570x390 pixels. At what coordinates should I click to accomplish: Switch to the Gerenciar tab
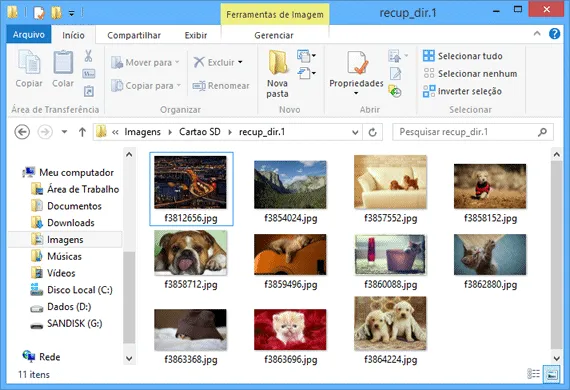274,35
